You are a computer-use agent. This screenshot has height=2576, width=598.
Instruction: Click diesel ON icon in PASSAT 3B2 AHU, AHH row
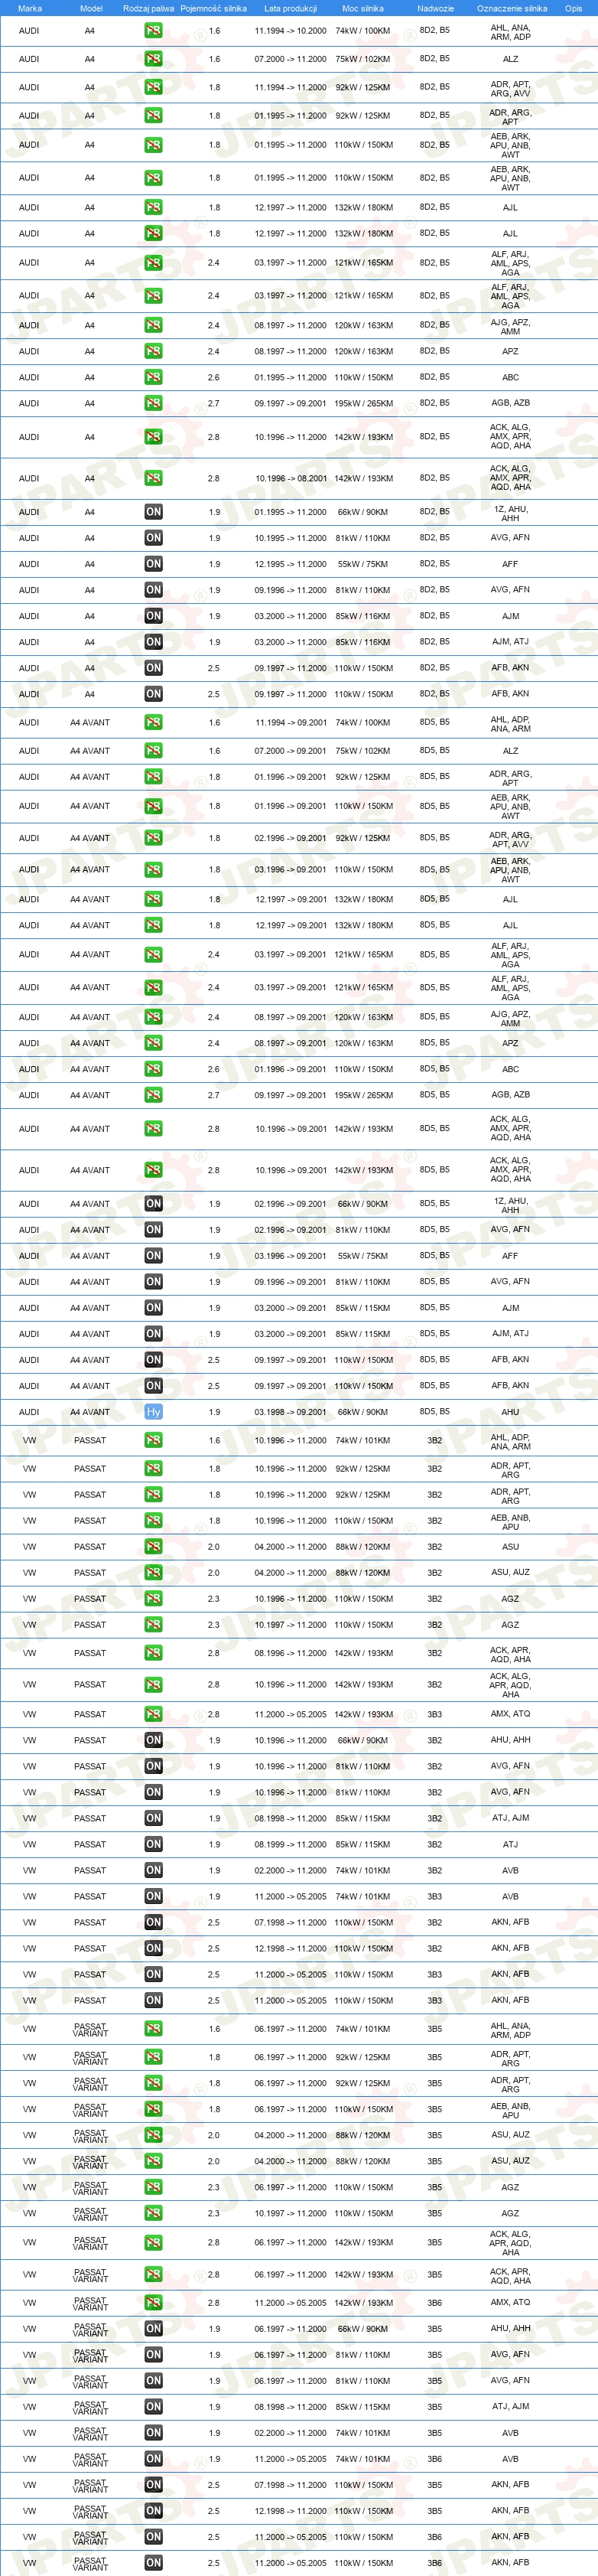pos(153,1740)
